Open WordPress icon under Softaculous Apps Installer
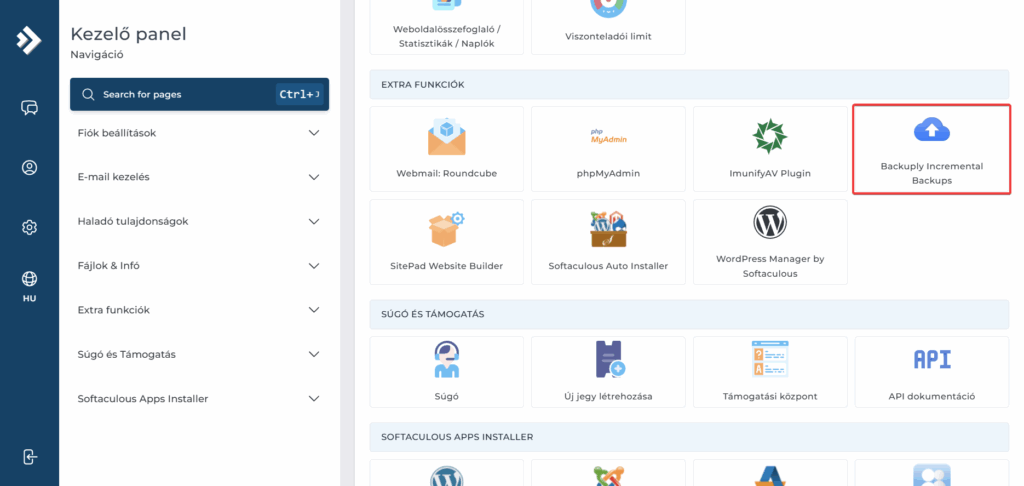1024x486 pixels. pos(447,476)
